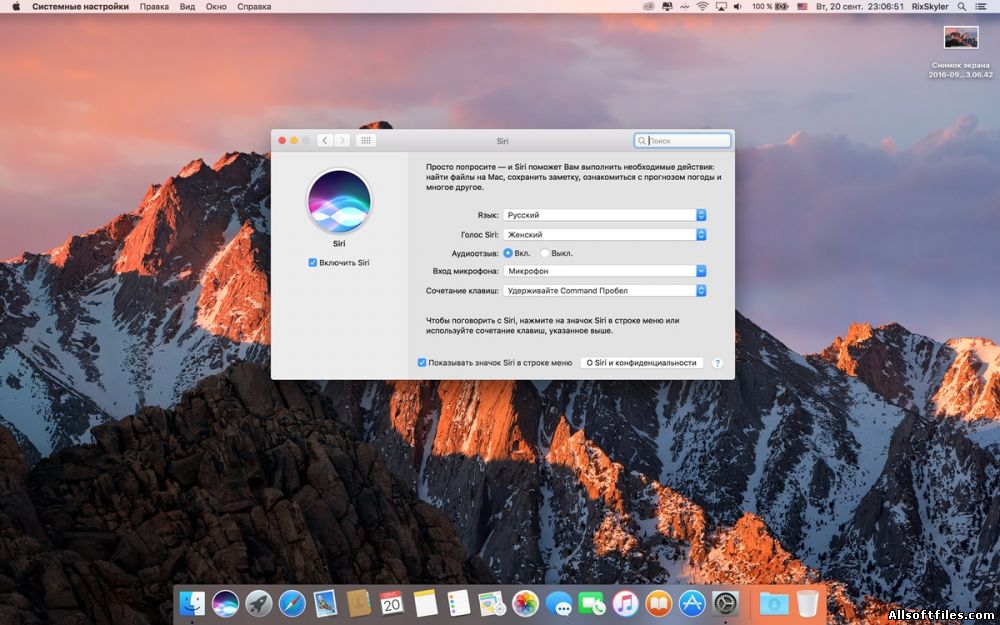This screenshot has height=625, width=1000.
Task: Open Messages speech bubble icon in Dock
Action: tap(559, 603)
